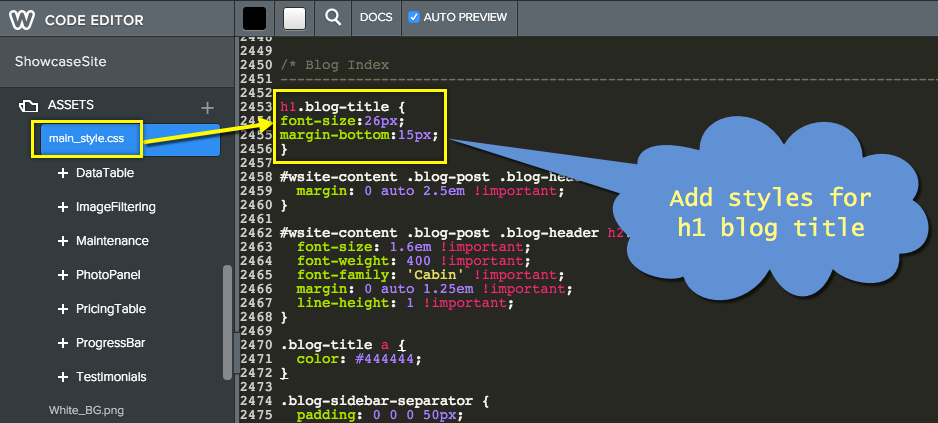Click the Weebly logo icon
Image resolution: width=938 pixels, height=423 pixels.
23,19
